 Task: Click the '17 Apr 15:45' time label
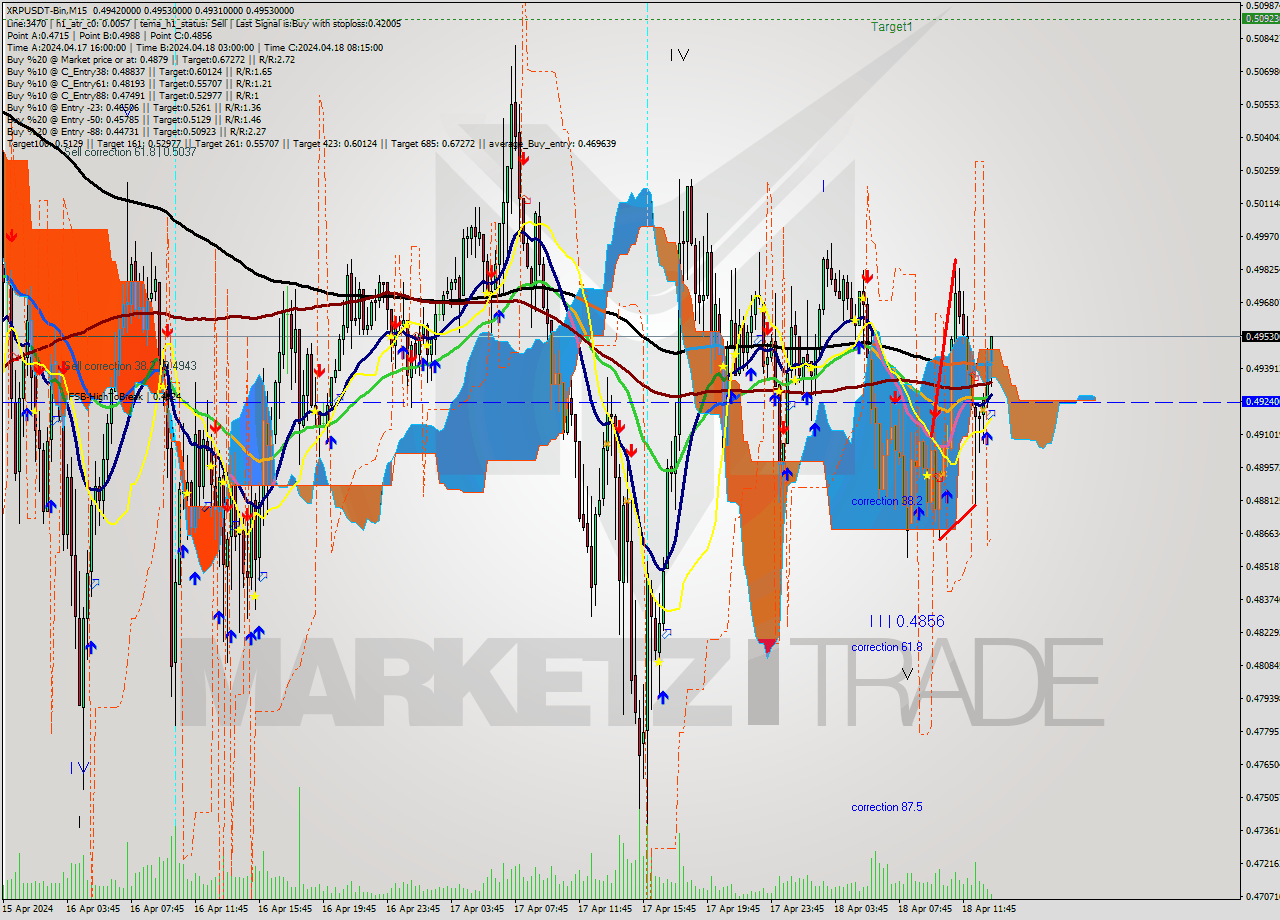click(x=668, y=909)
